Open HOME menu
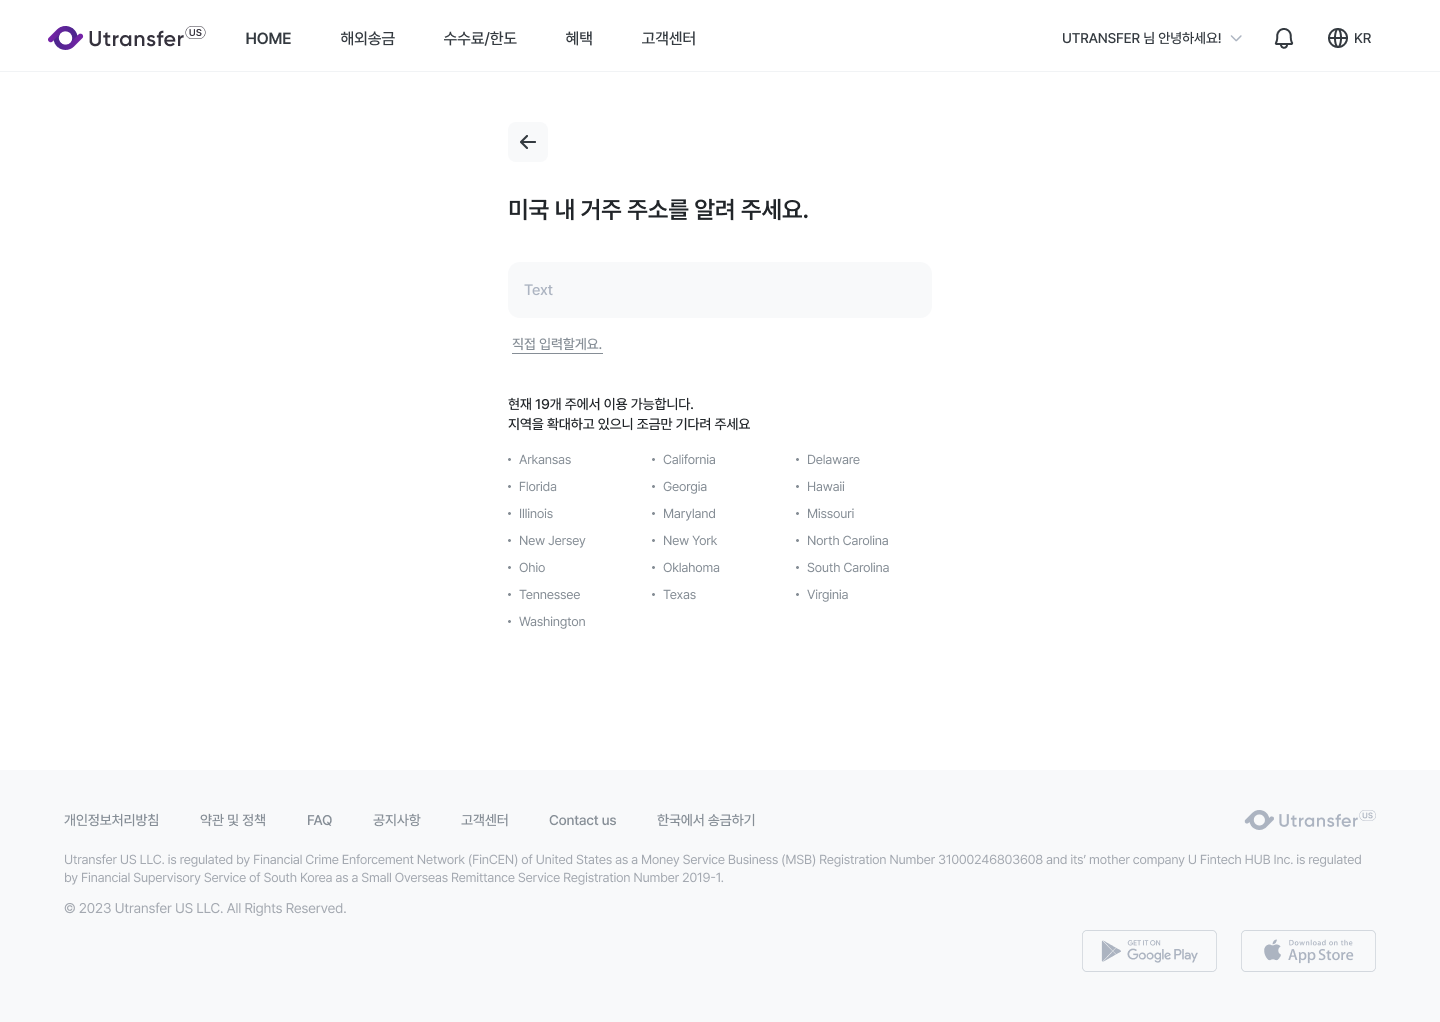The width and height of the screenshot is (1440, 1022). [x=268, y=38]
